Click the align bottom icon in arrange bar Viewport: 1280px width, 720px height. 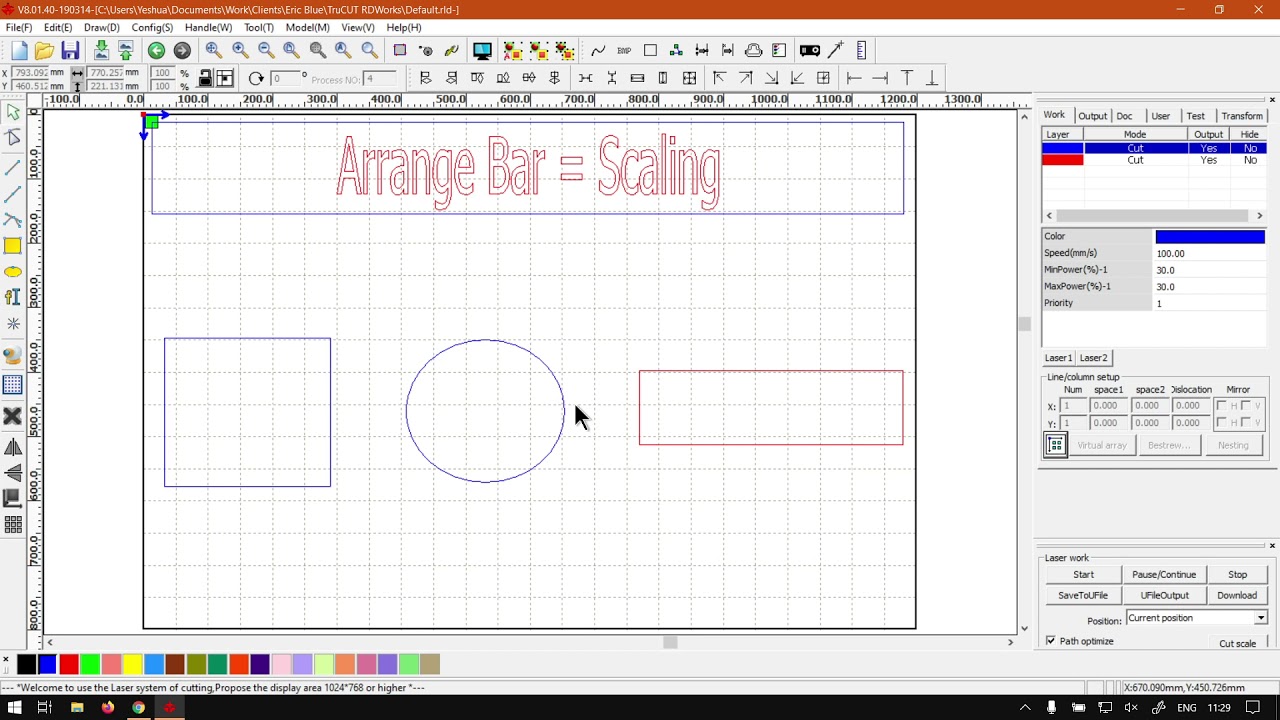[503, 78]
